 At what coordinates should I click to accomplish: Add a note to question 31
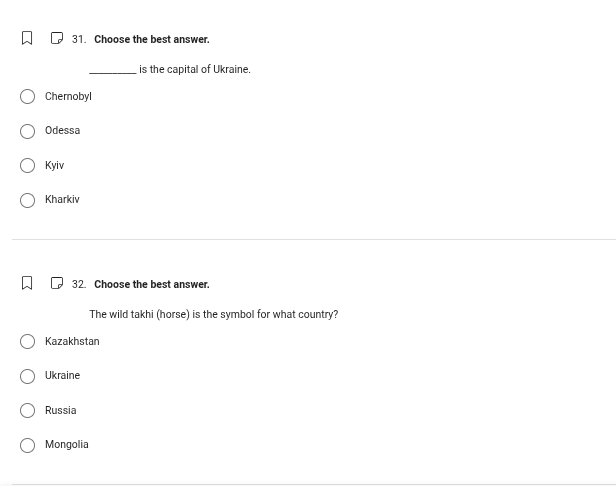[x=57, y=39]
